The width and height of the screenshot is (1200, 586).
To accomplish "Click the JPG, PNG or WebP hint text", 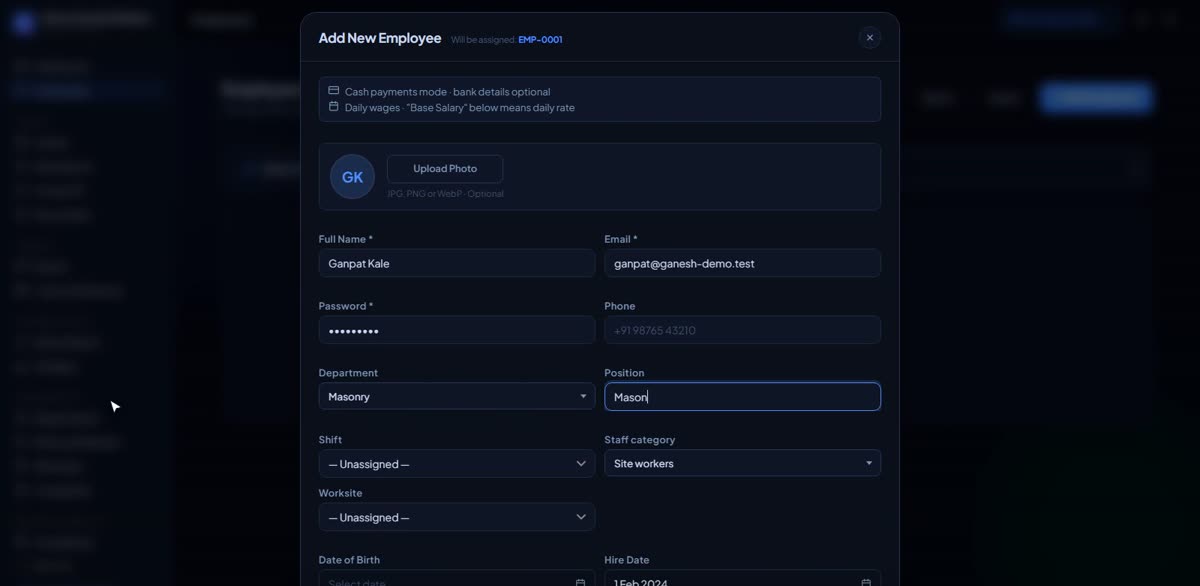I will tap(445, 194).
